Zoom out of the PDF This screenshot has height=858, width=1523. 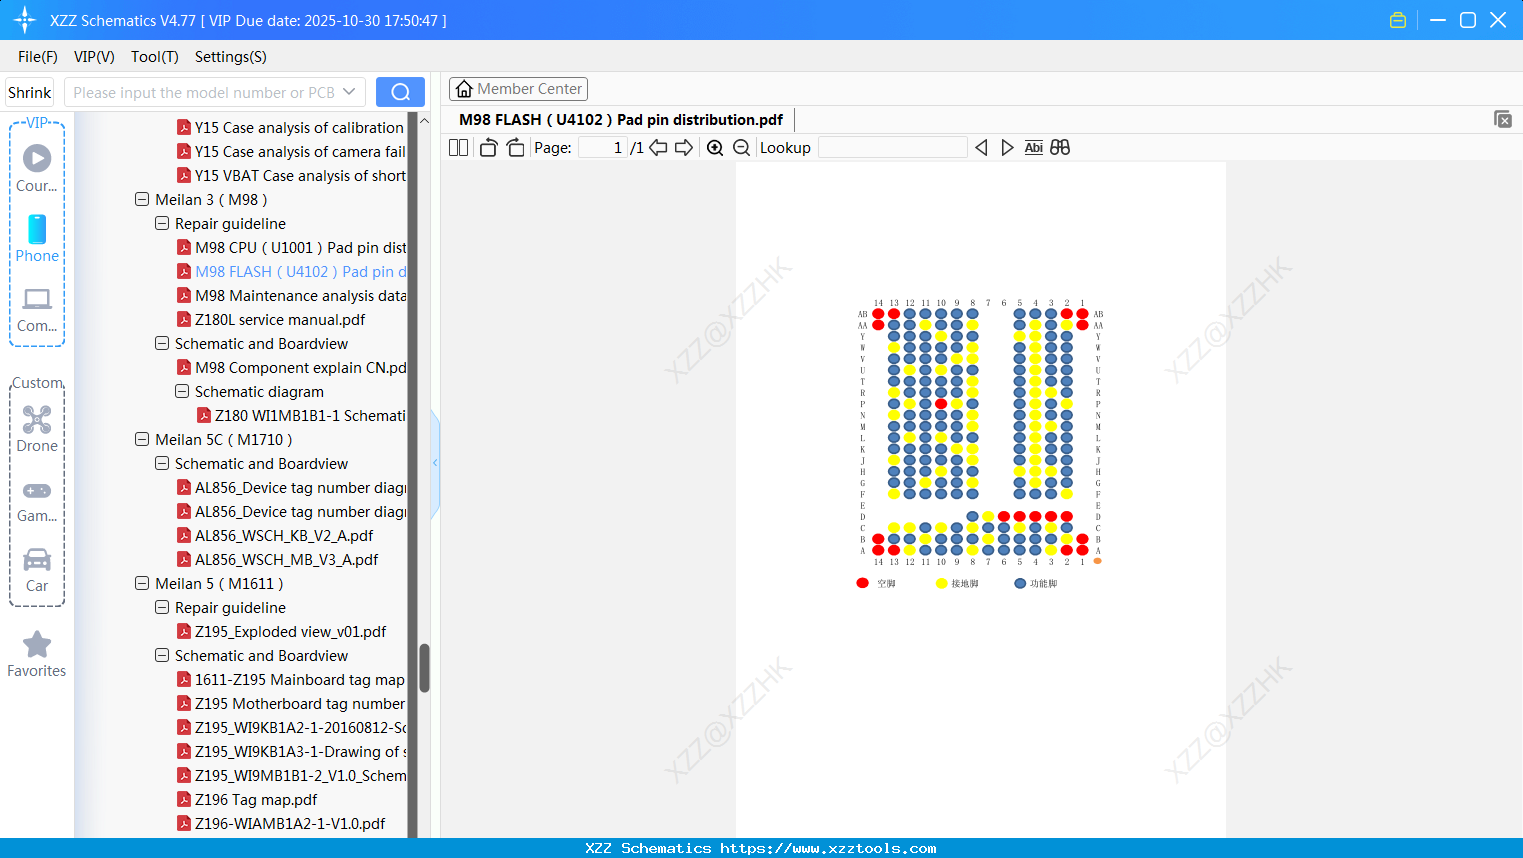(x=741, y=148)
